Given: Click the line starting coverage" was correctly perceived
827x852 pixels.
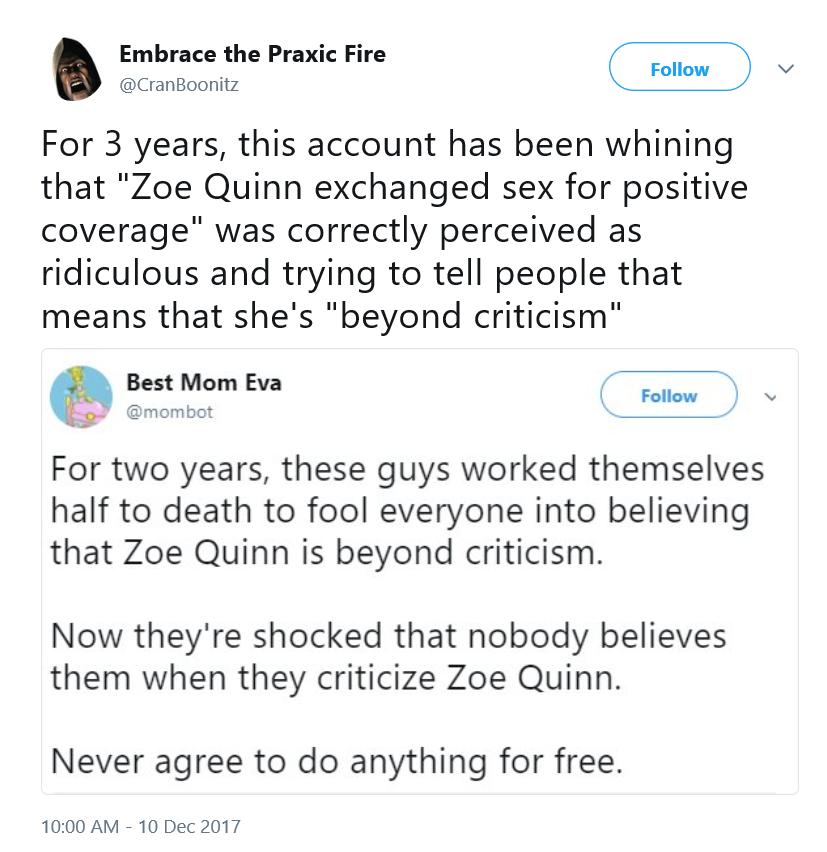Looking at the screenshot, I should tap(342, 230).
